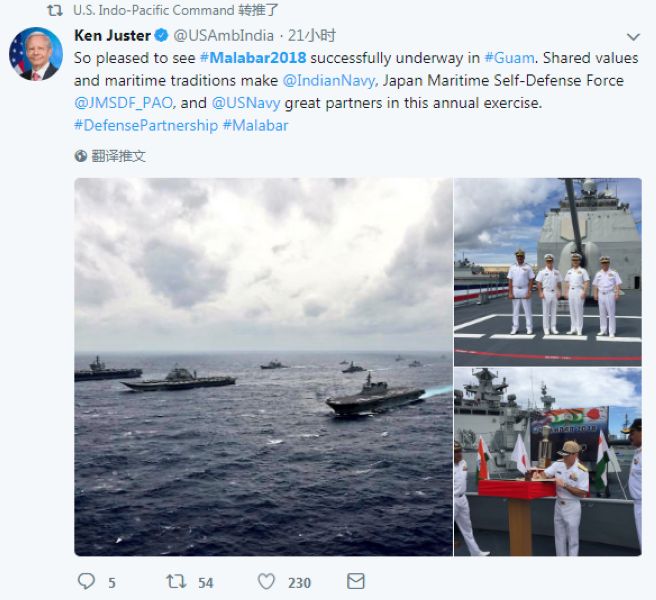
Task: Retweet using the retweet arrows icon
Action: 176,582
